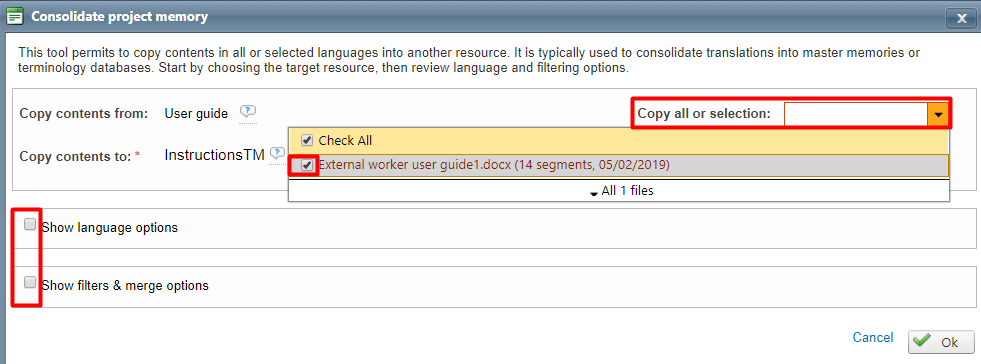
Task: Cancel the consolidation dialog
Action: click(x=873, y=338)
